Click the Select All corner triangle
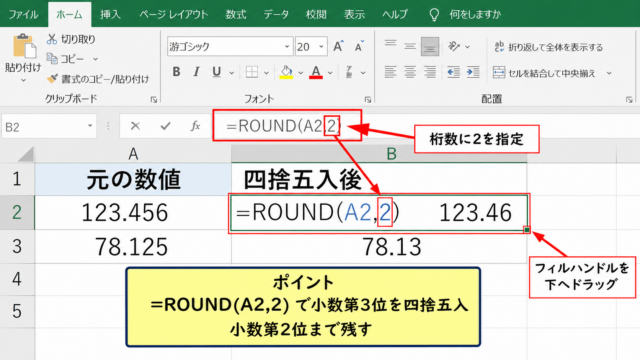640x360 pixels. pyautogui.click(x=25, y=154)
